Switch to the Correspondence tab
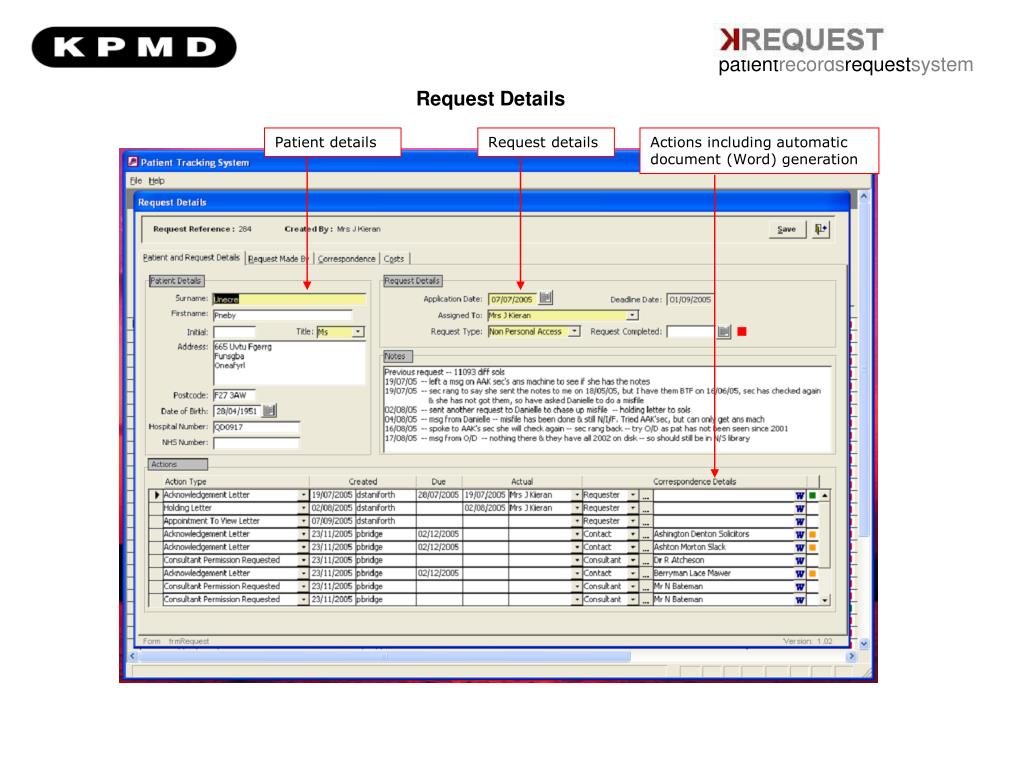 click(x=346, y=259)
